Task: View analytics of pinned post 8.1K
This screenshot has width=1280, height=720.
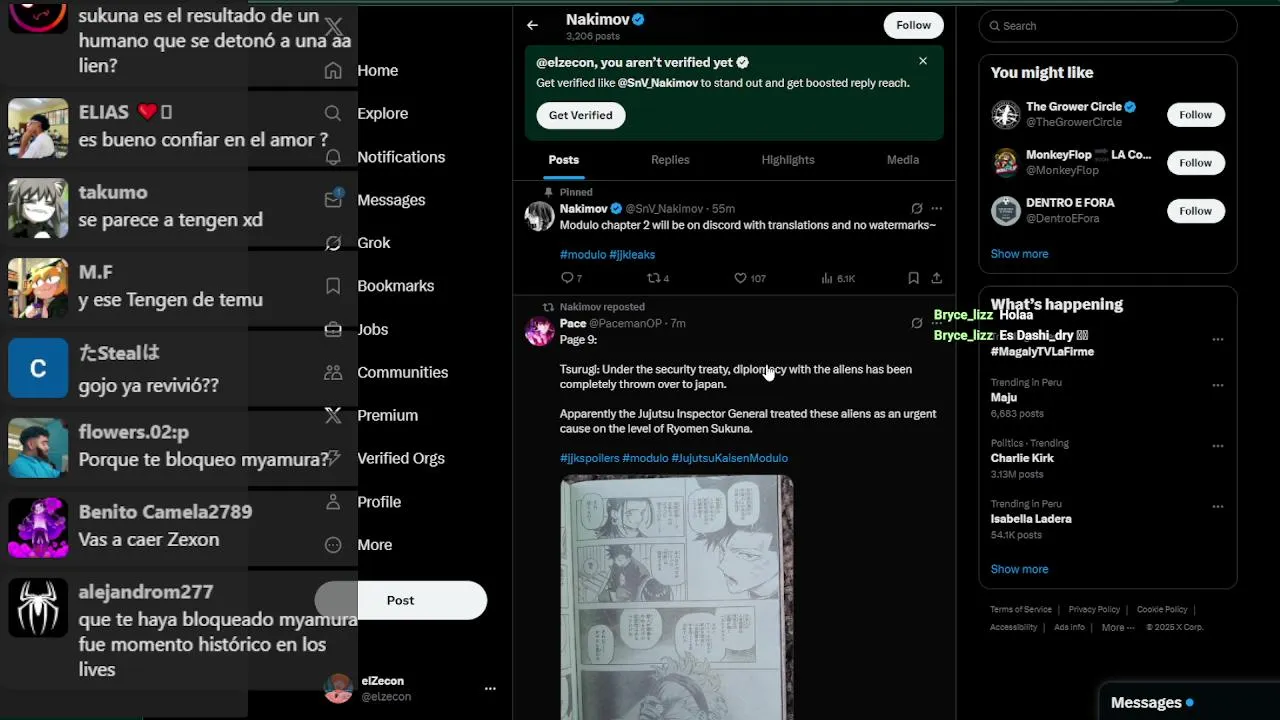Action: point(838,278)
